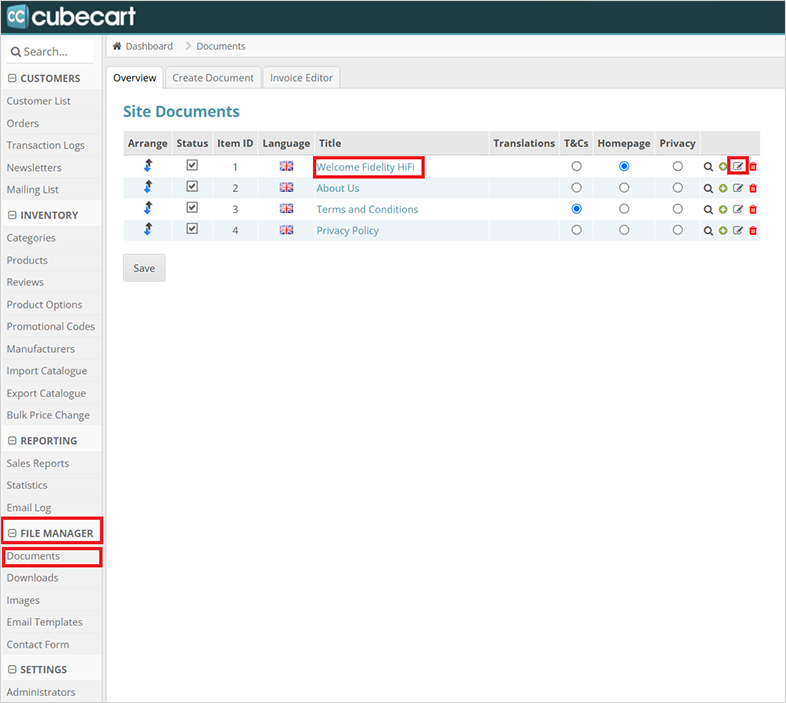The image size is (786, 703).
Task: Select Privacy radio for Privacy Policy row
Action: 678,230
